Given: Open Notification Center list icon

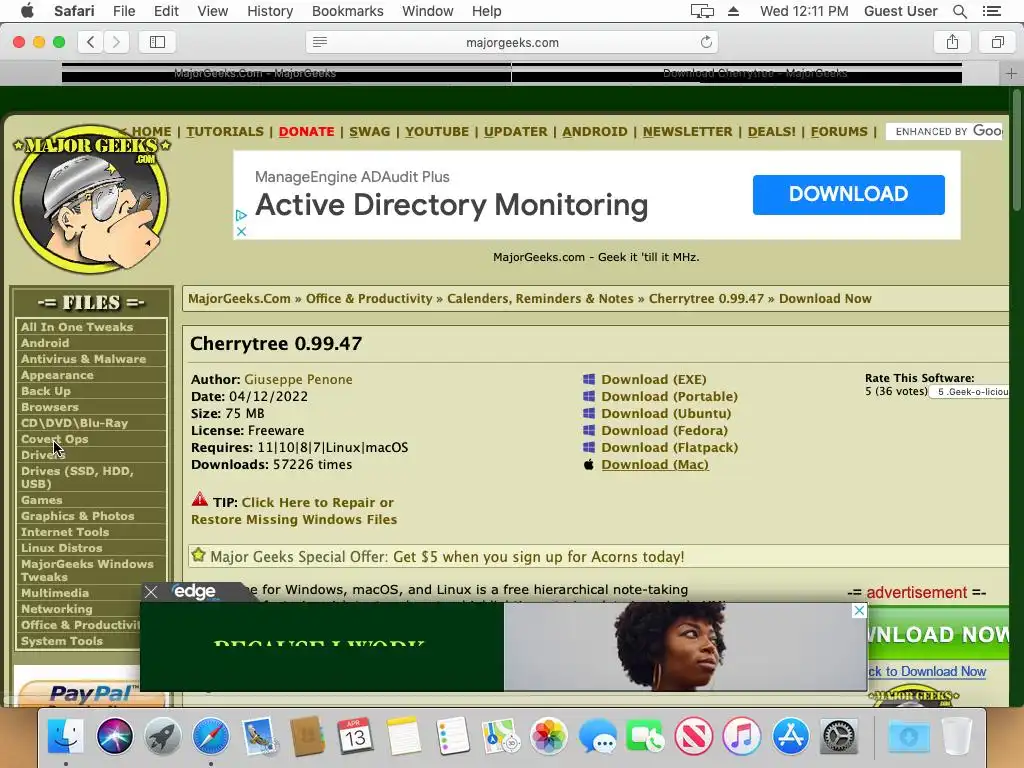Looking at the screenshot, I should (991, 11).
